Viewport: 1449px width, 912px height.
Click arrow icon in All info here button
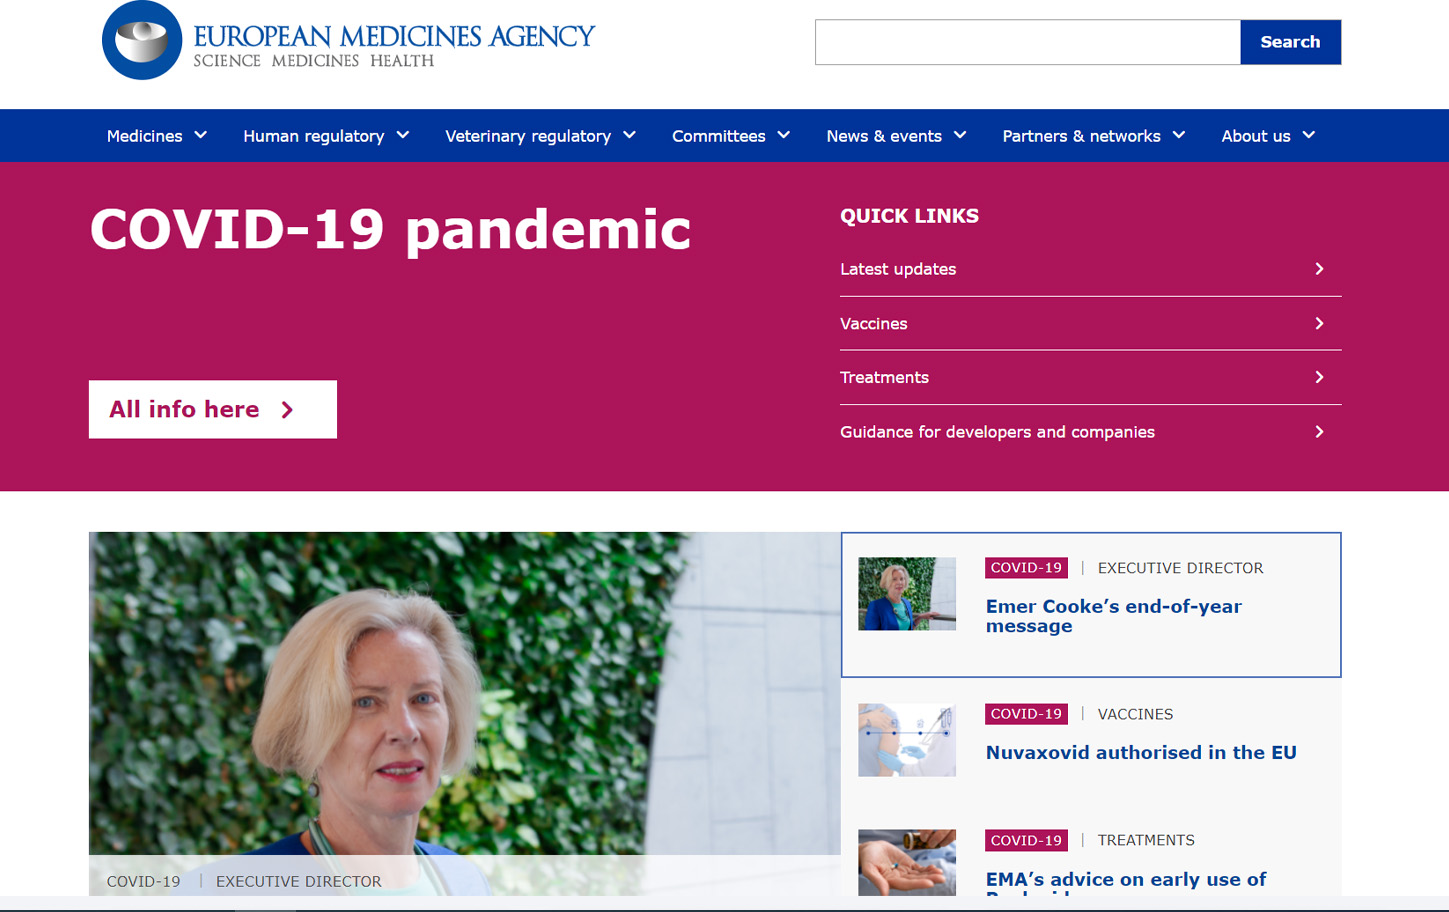click(x=288, y=410)
